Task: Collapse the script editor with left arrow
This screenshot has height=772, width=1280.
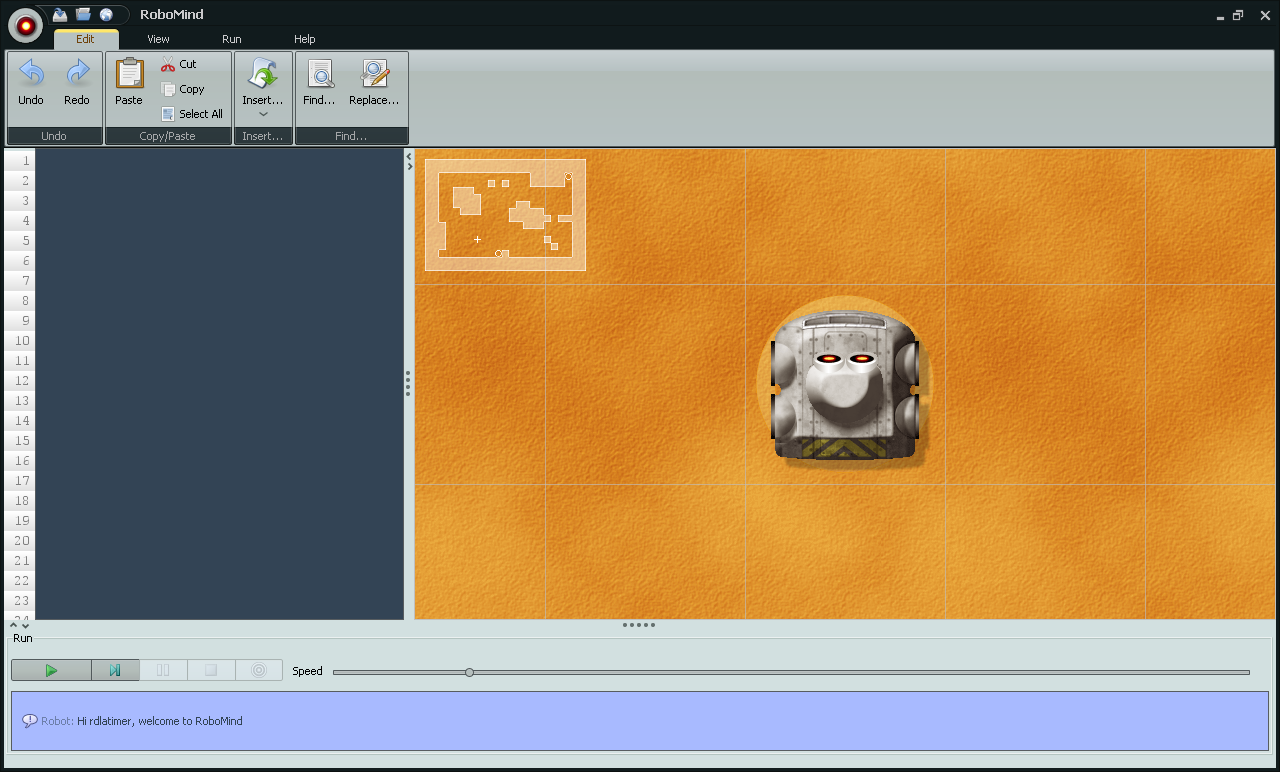Action: [409, 156]
